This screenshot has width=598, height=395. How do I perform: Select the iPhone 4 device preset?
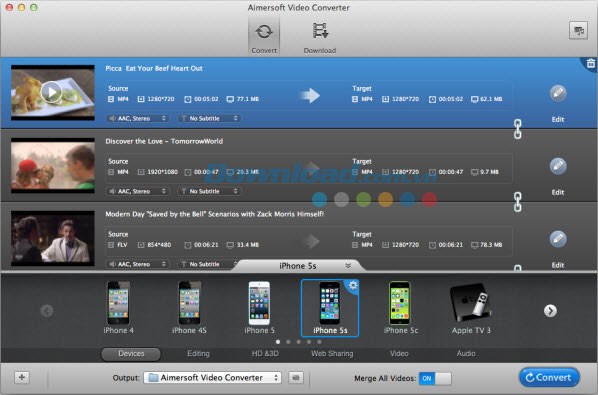coord(119,308)
